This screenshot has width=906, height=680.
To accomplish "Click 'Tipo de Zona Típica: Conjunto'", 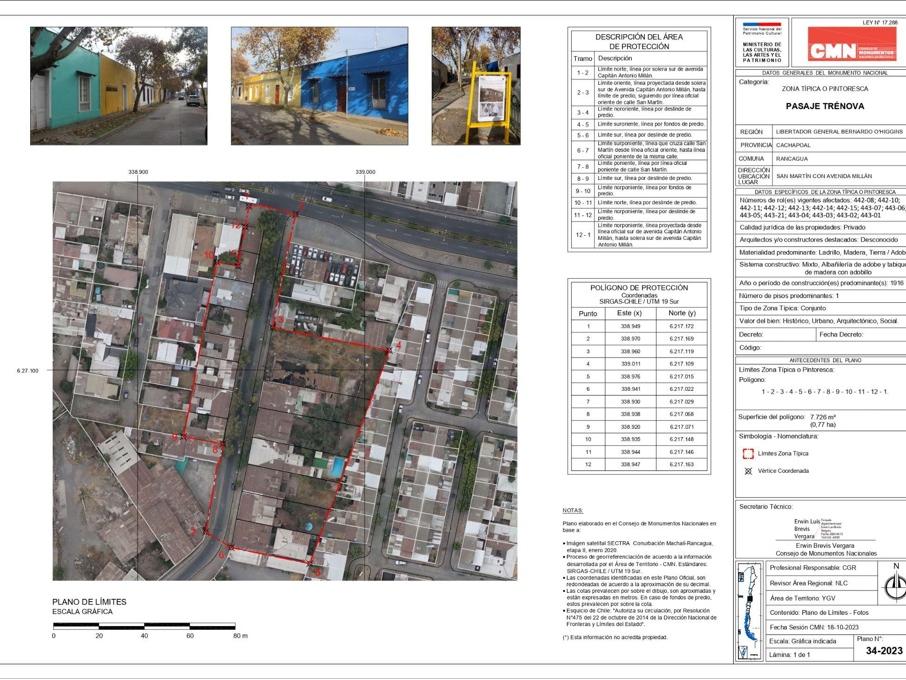I will 783,309.
